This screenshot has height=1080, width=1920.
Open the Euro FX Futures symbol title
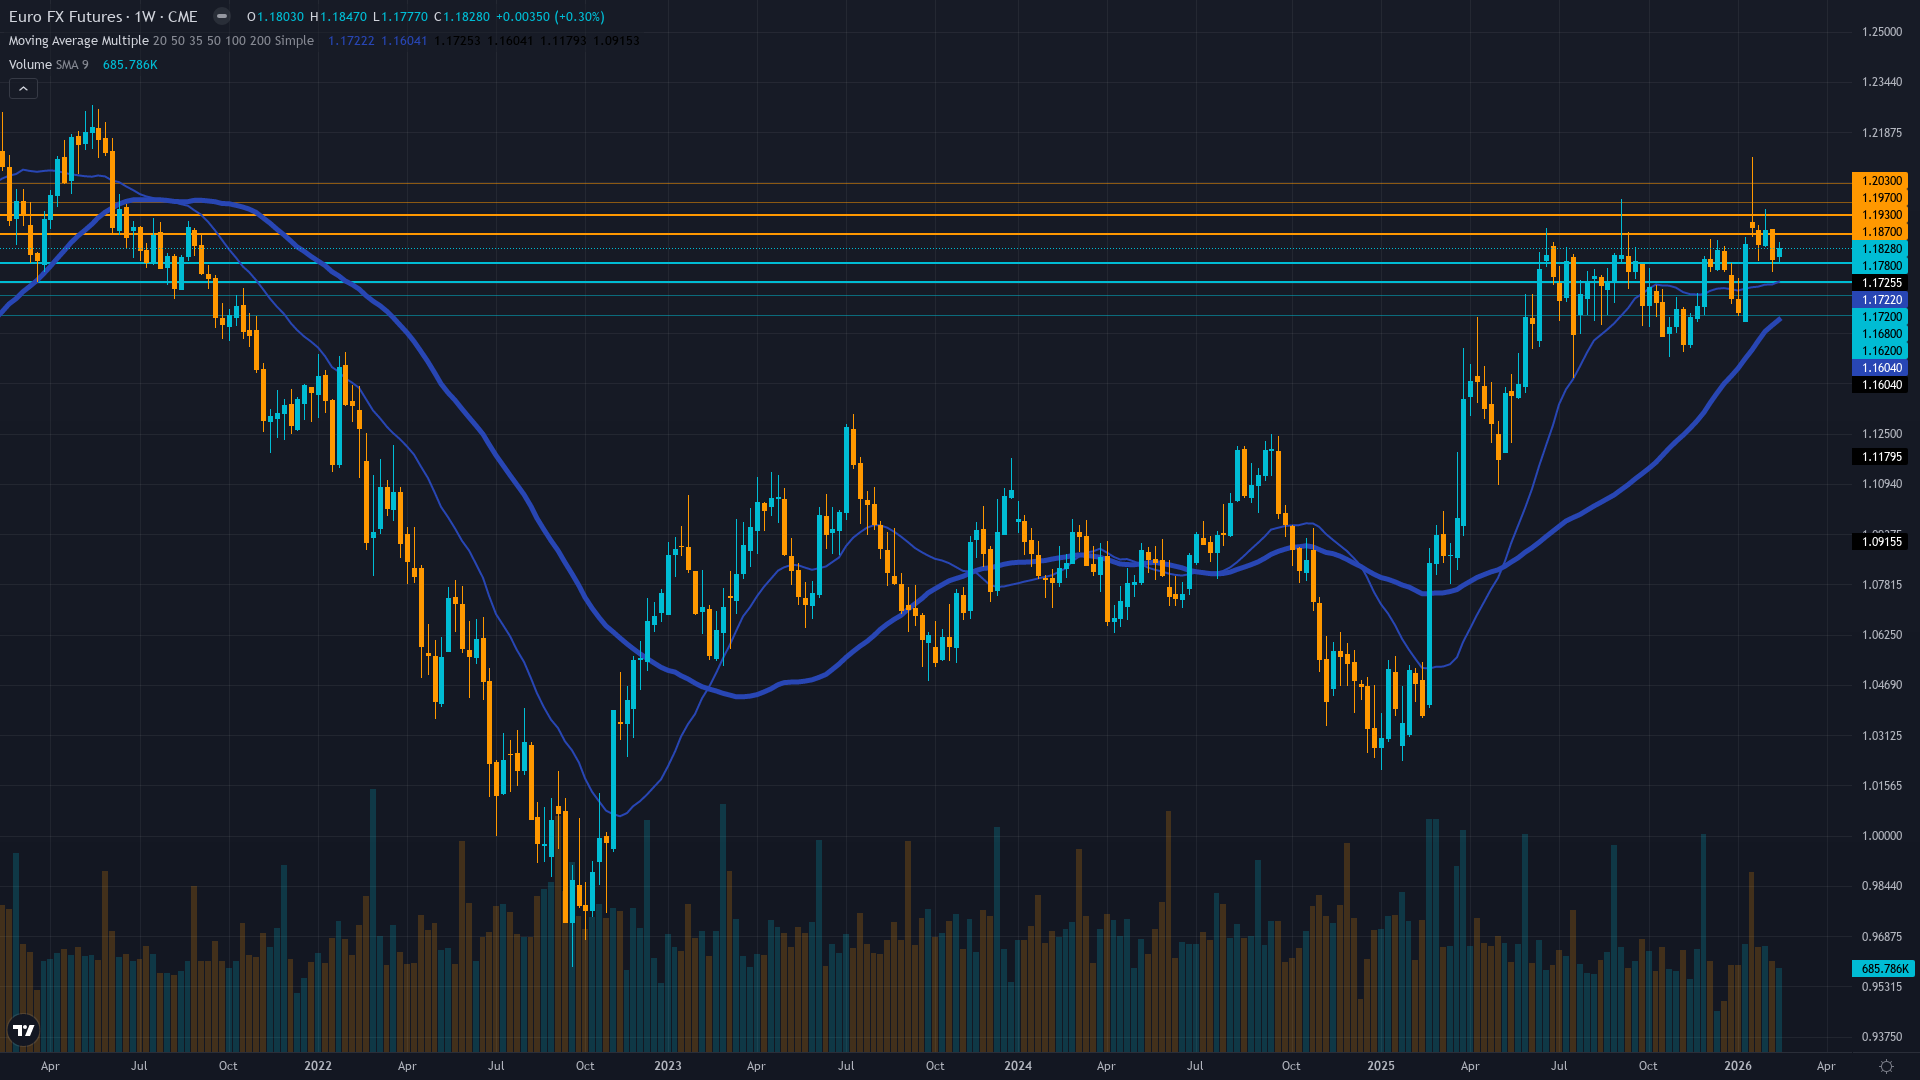pyautogui.click(x=103, y=16)
